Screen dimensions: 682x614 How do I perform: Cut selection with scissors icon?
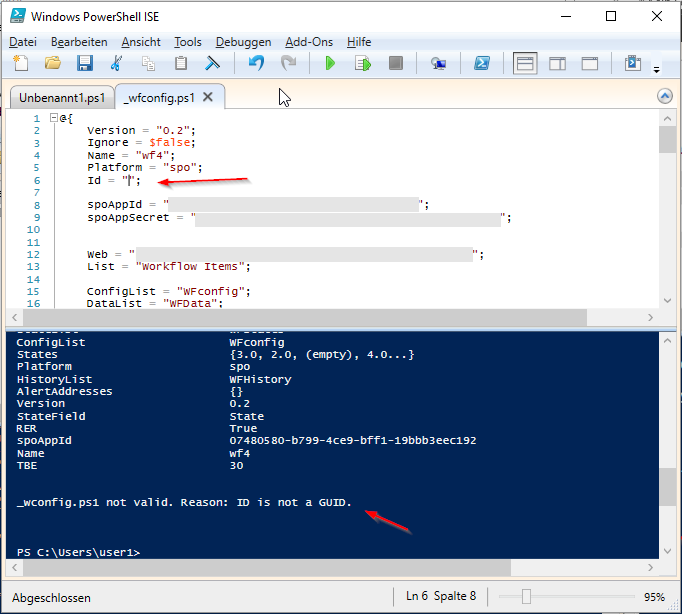click(x=116, y=63)
